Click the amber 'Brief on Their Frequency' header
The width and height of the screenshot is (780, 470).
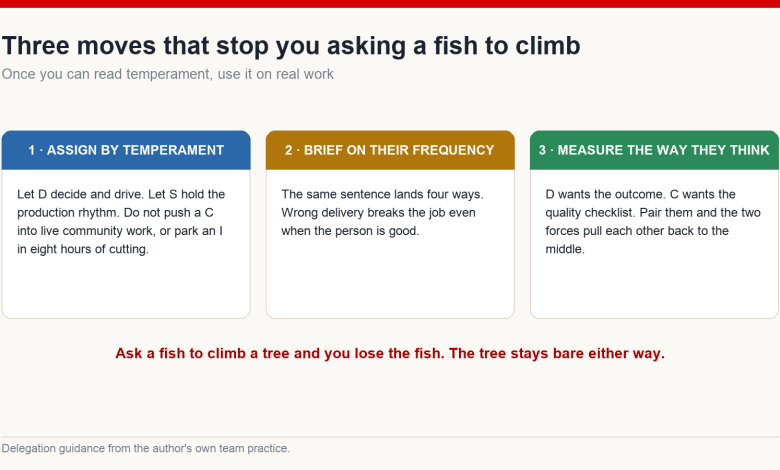[x=390, y=150]
